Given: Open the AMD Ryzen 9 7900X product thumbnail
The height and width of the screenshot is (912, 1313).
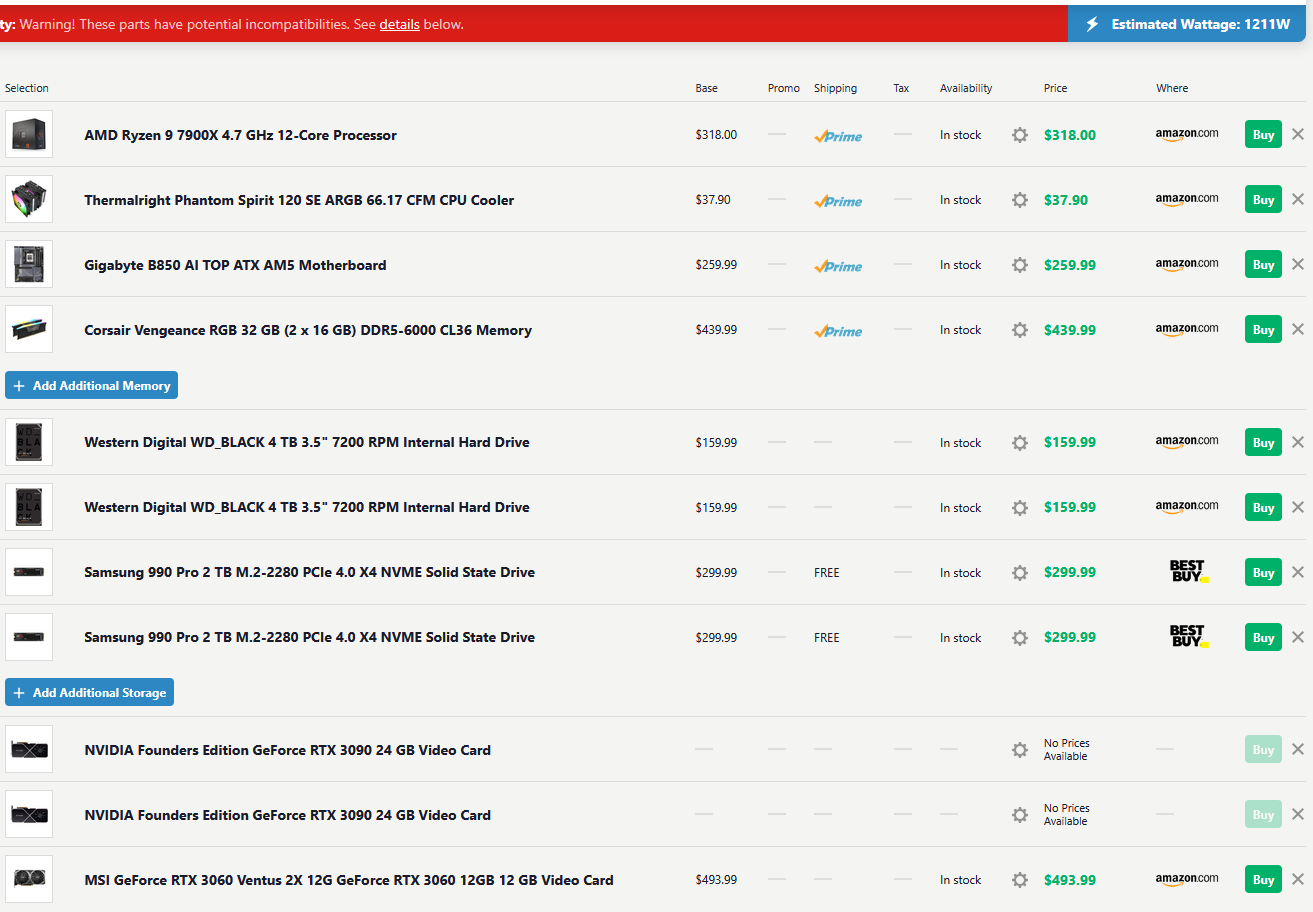Looking at the screenshot, I should pos(29,134).
